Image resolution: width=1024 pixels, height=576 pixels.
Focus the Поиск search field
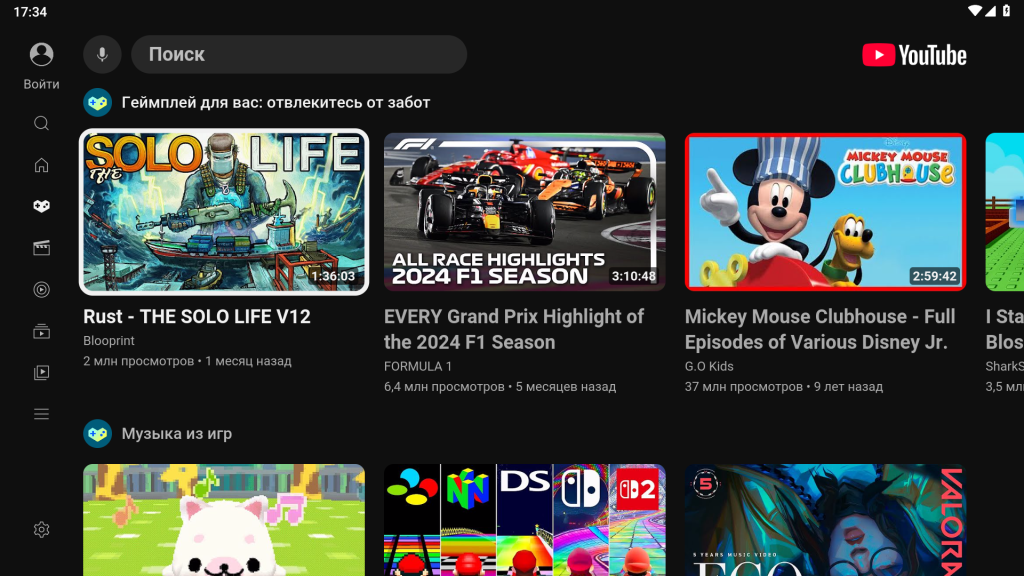pyautogui.click(x=299, y=54)
